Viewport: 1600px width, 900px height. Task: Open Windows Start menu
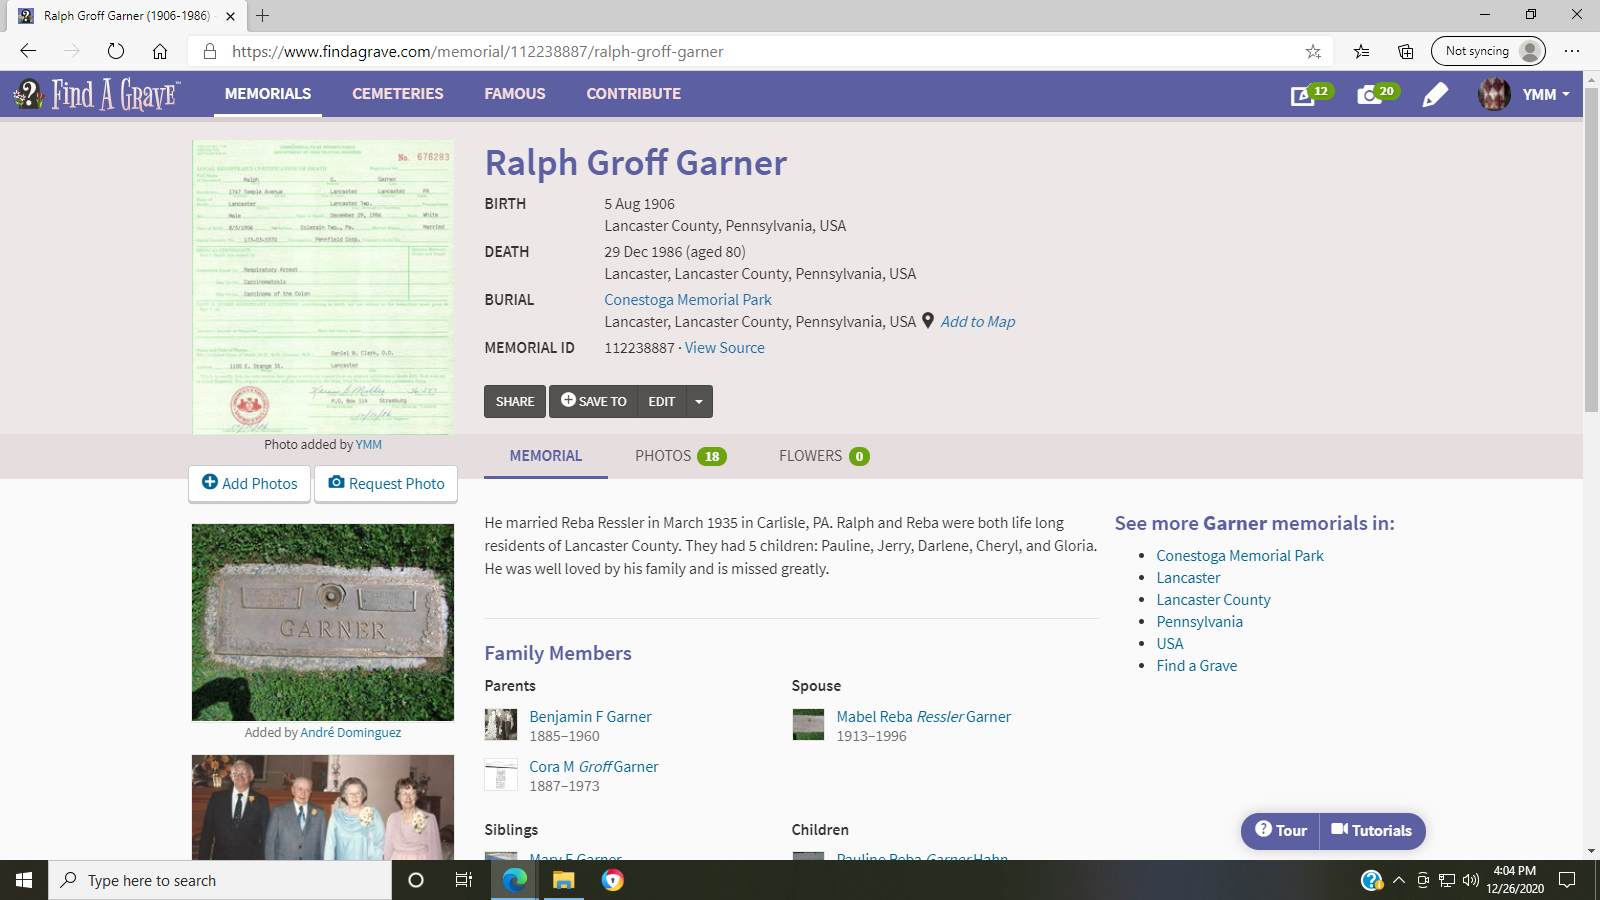coord(24,880)
